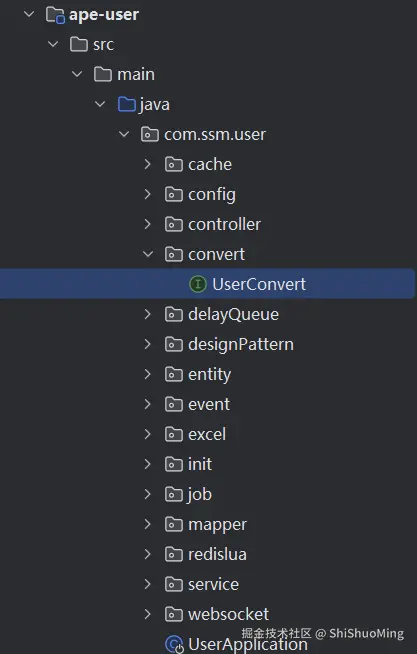Select the mapper package label
The width and height of the screenshot is (417, 654).
[x=217, y=525]
